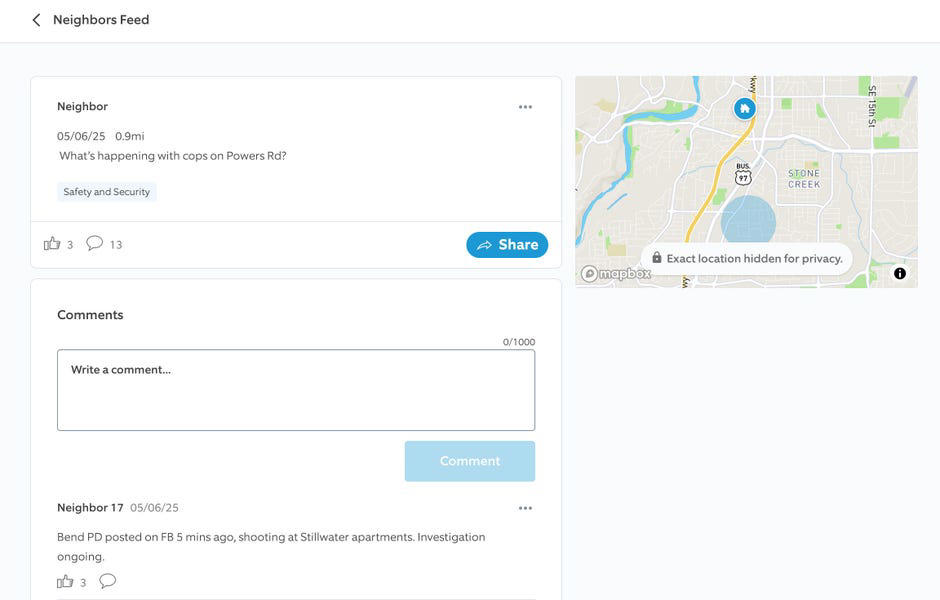940x600 pixels.
Task: Open the post's three-dot options menu
Action: coord(525,107)
